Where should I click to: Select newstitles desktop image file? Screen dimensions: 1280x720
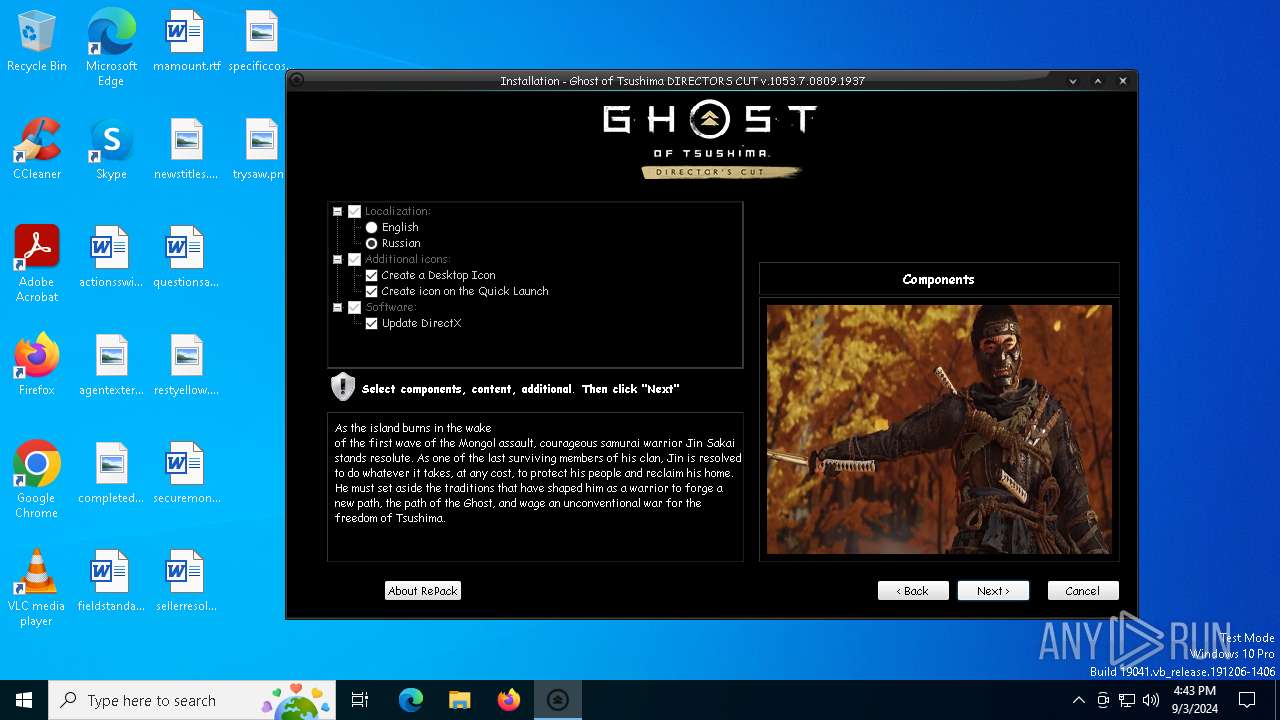coord(186,150)
